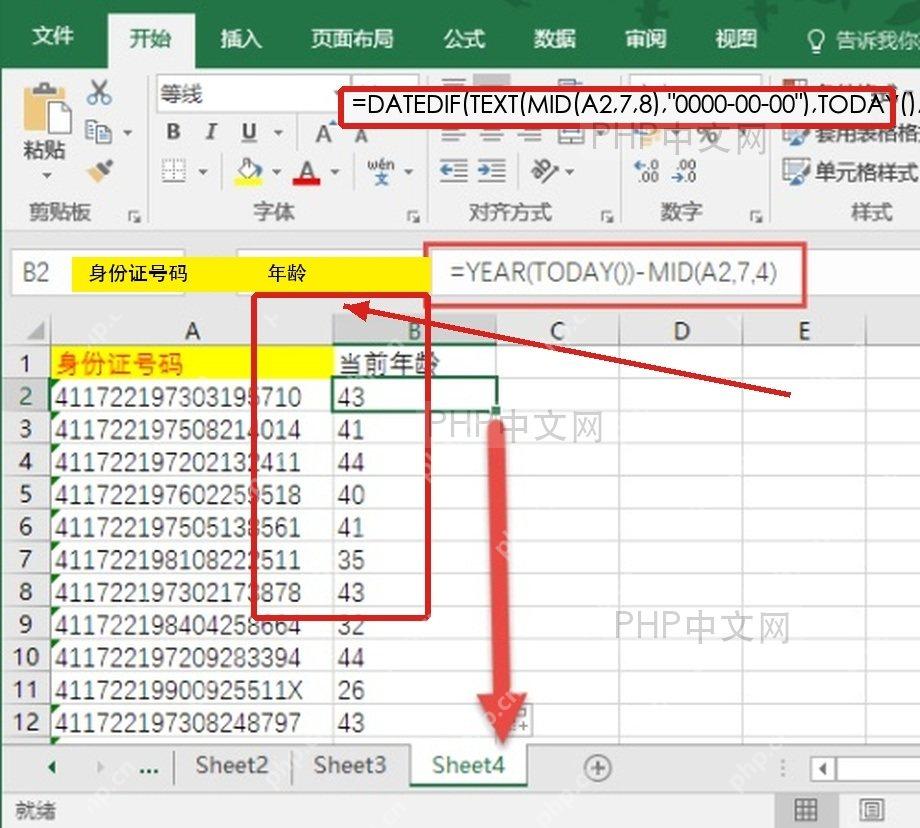Screen dimensions: 920x828
Task: Click the previous sheet navigation arrow
Action: point(52,766)
